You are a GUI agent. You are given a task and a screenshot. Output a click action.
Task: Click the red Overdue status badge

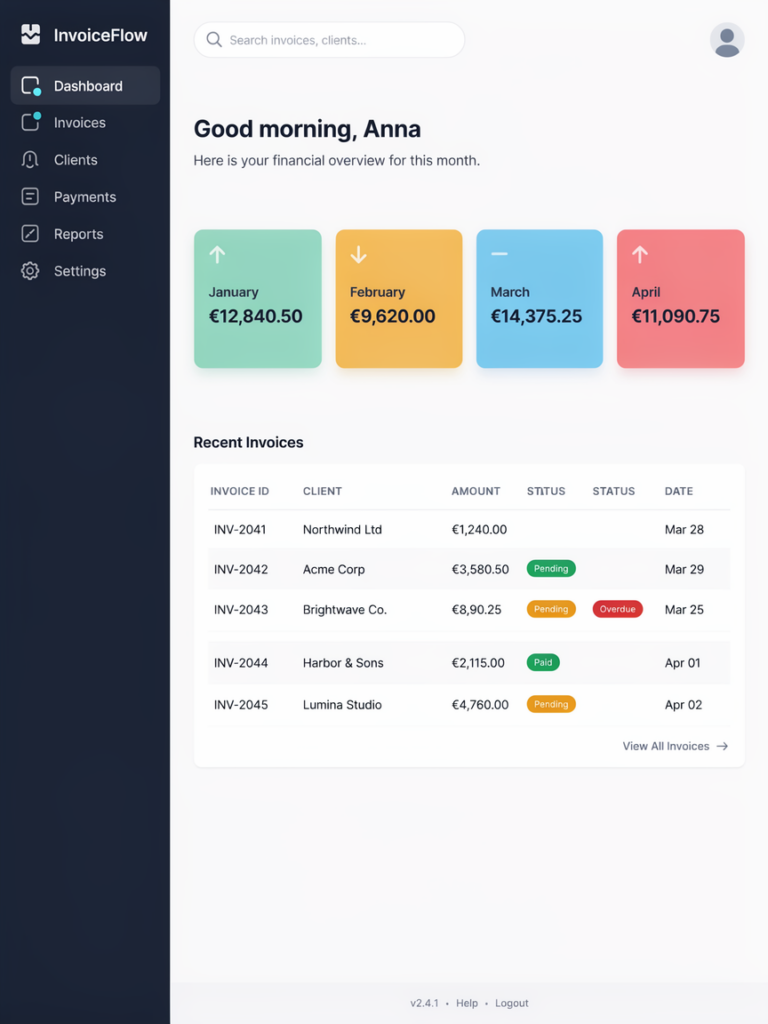617,609
